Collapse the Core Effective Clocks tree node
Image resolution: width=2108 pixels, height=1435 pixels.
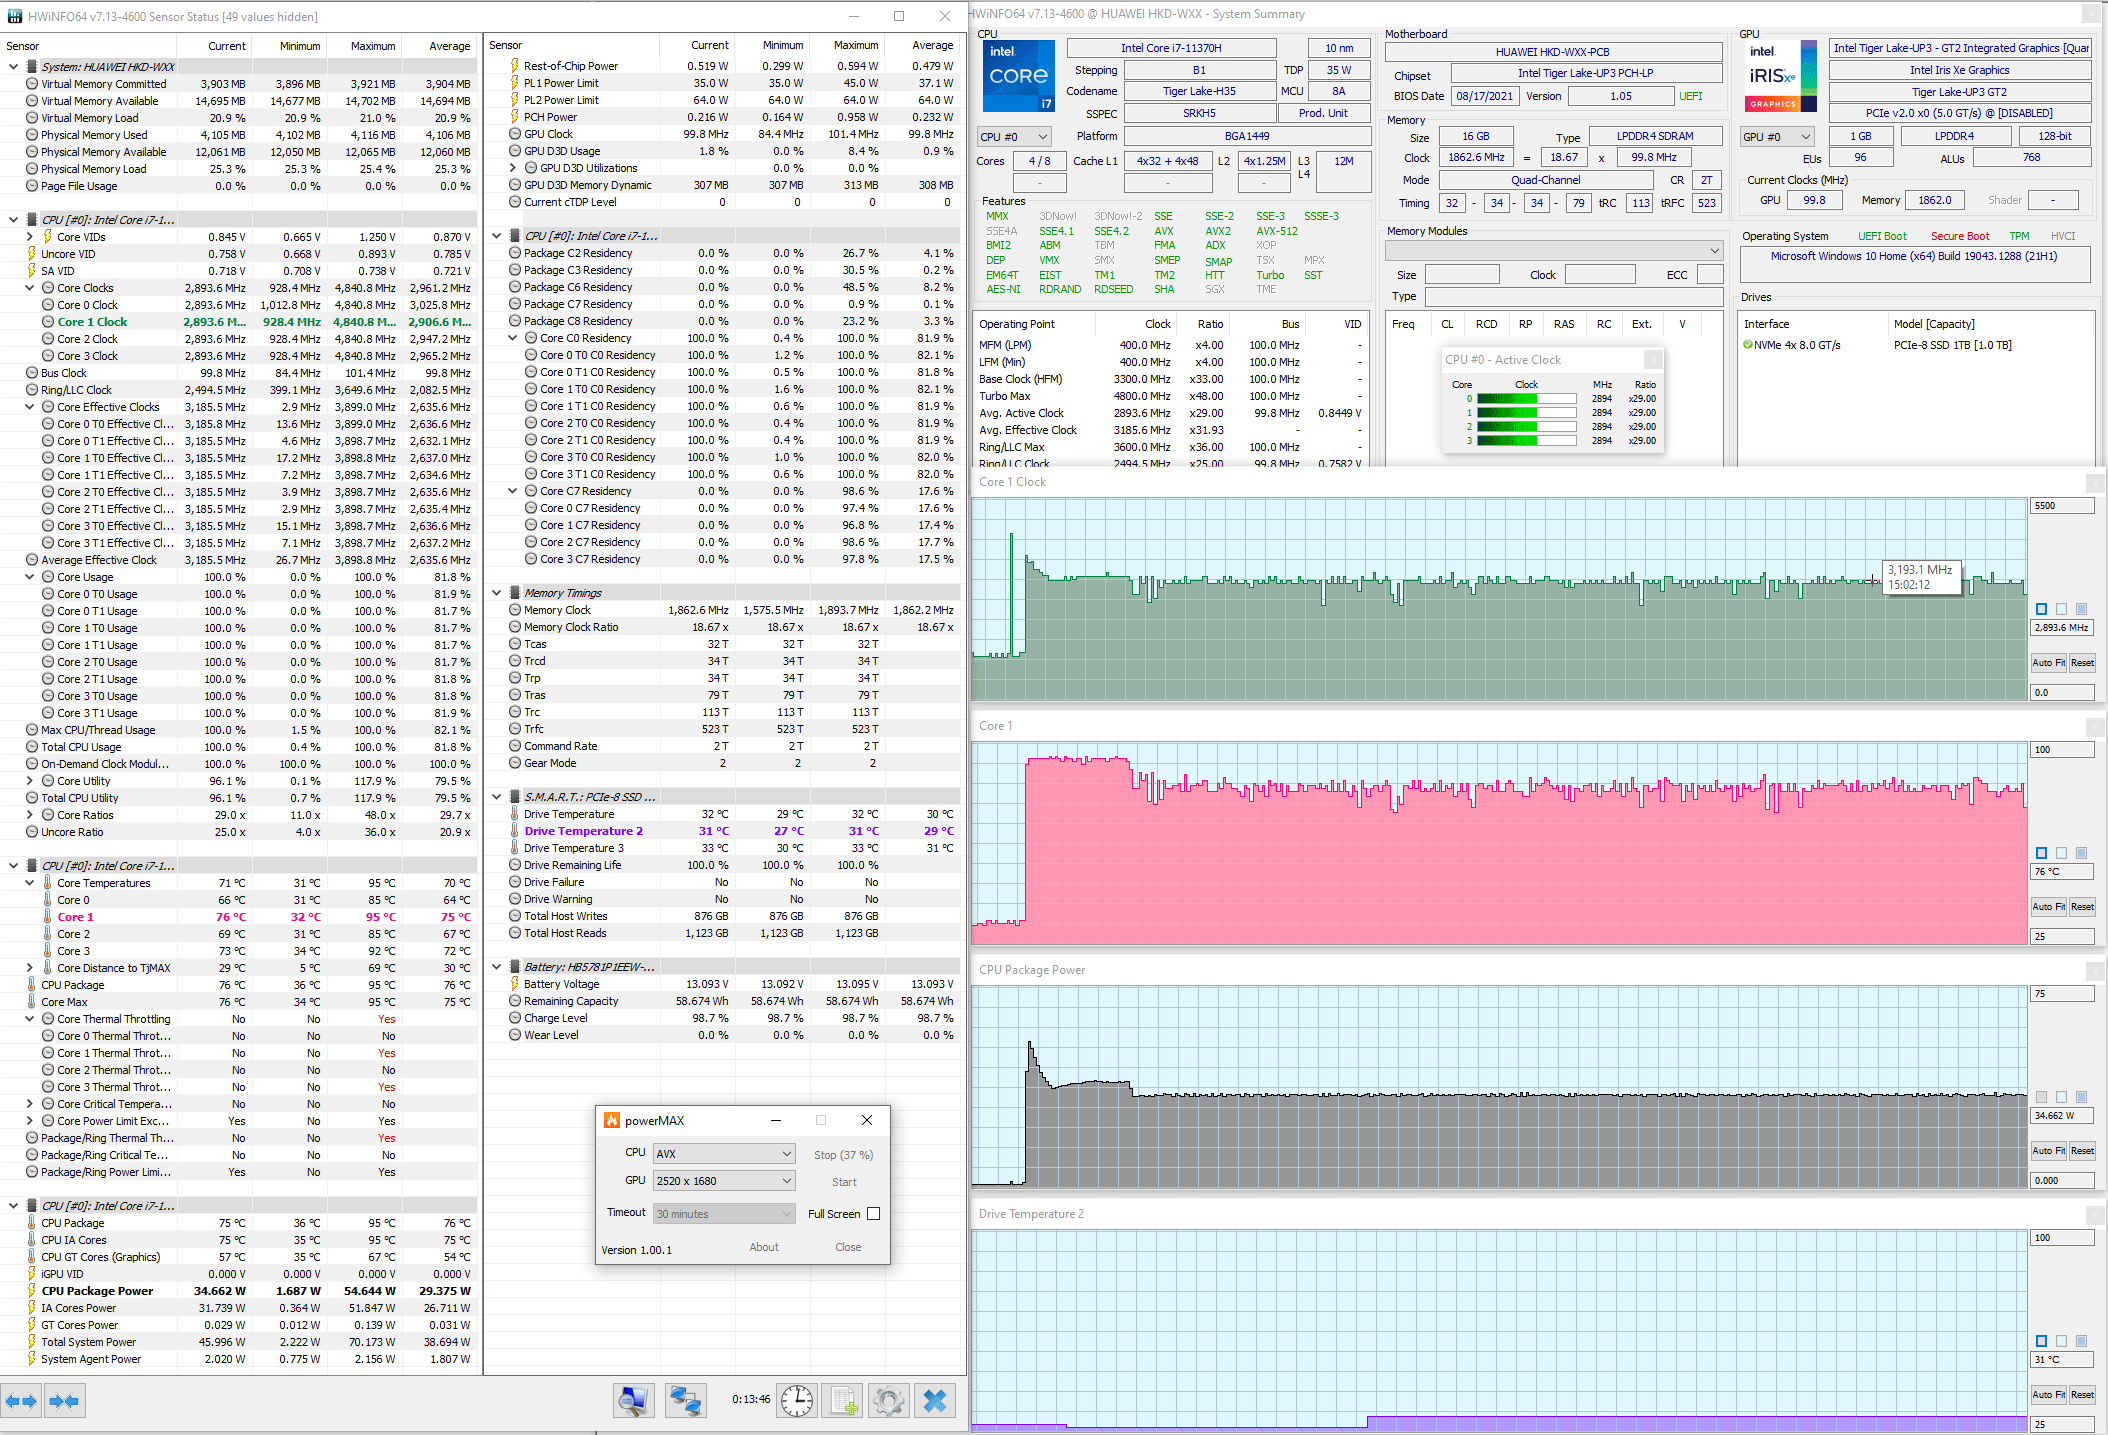30,407
